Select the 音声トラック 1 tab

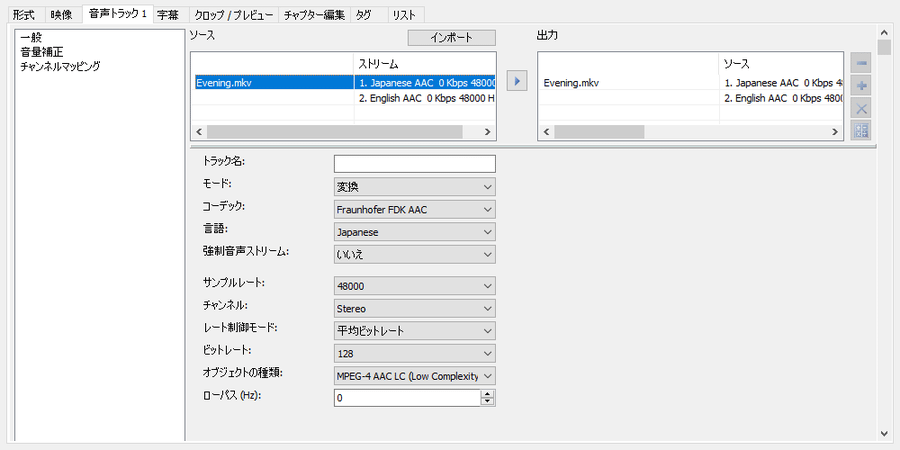[x=117, y=14]
